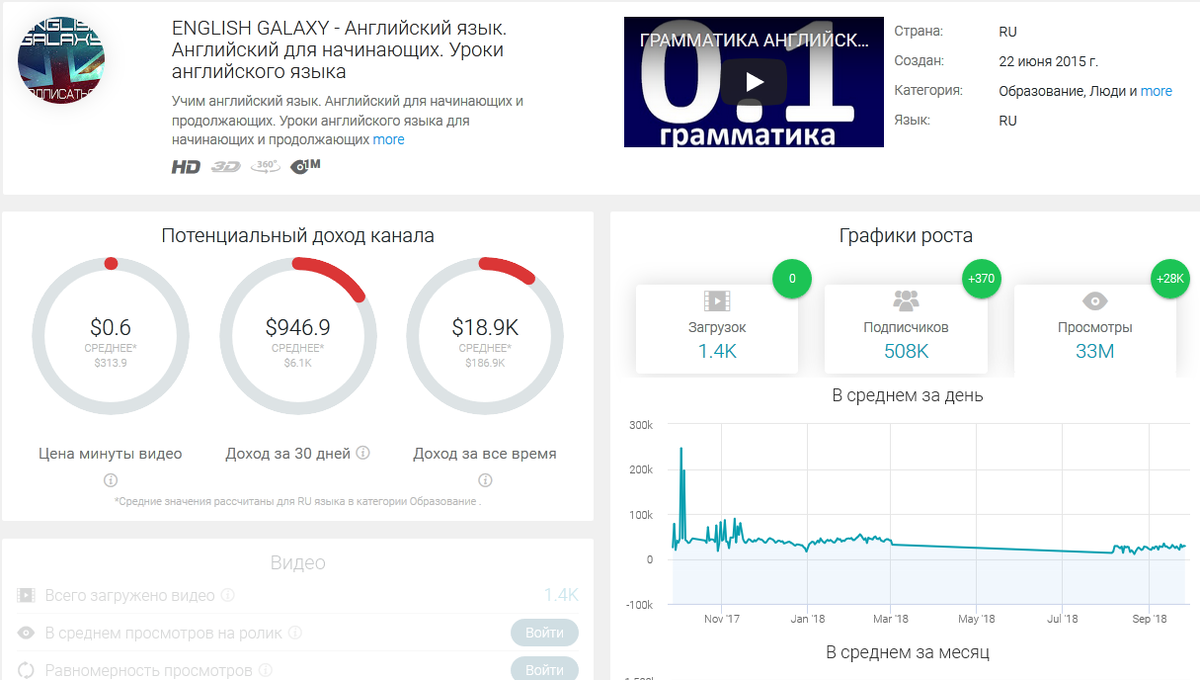Click the green 0 badge
1200x680 pixels.
pyautogui.click(x=792, y=278)
